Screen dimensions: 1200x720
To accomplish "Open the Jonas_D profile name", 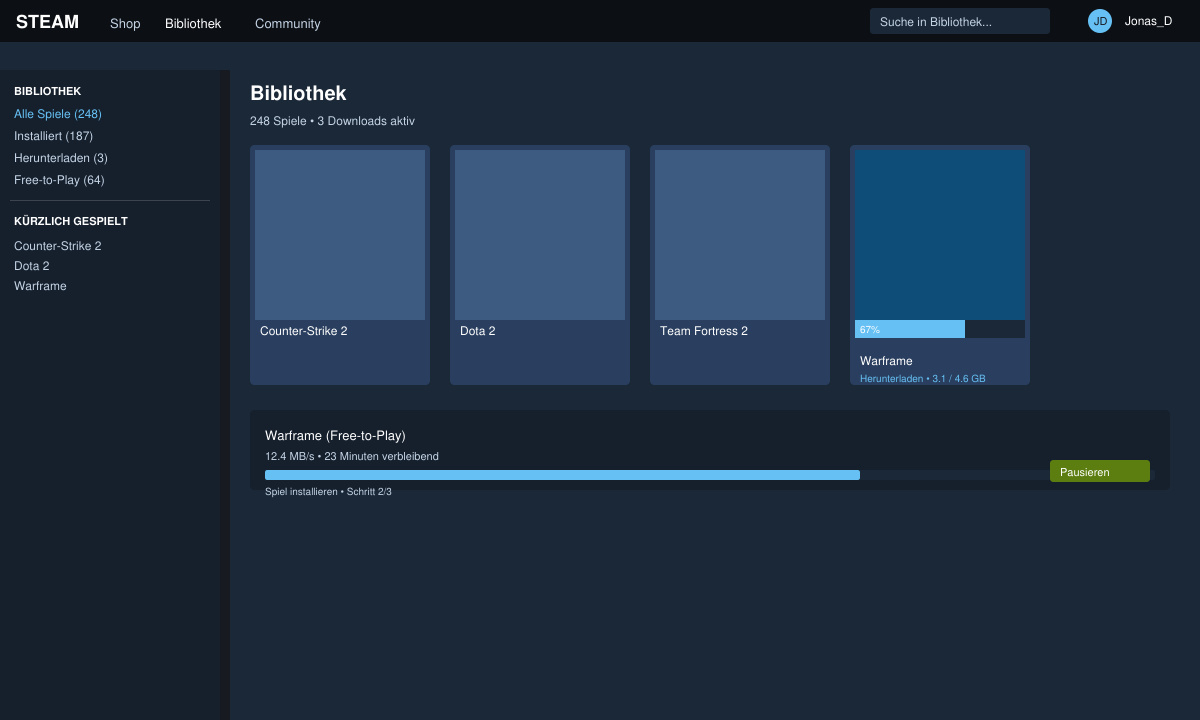I will click(x=1148, y=21).
